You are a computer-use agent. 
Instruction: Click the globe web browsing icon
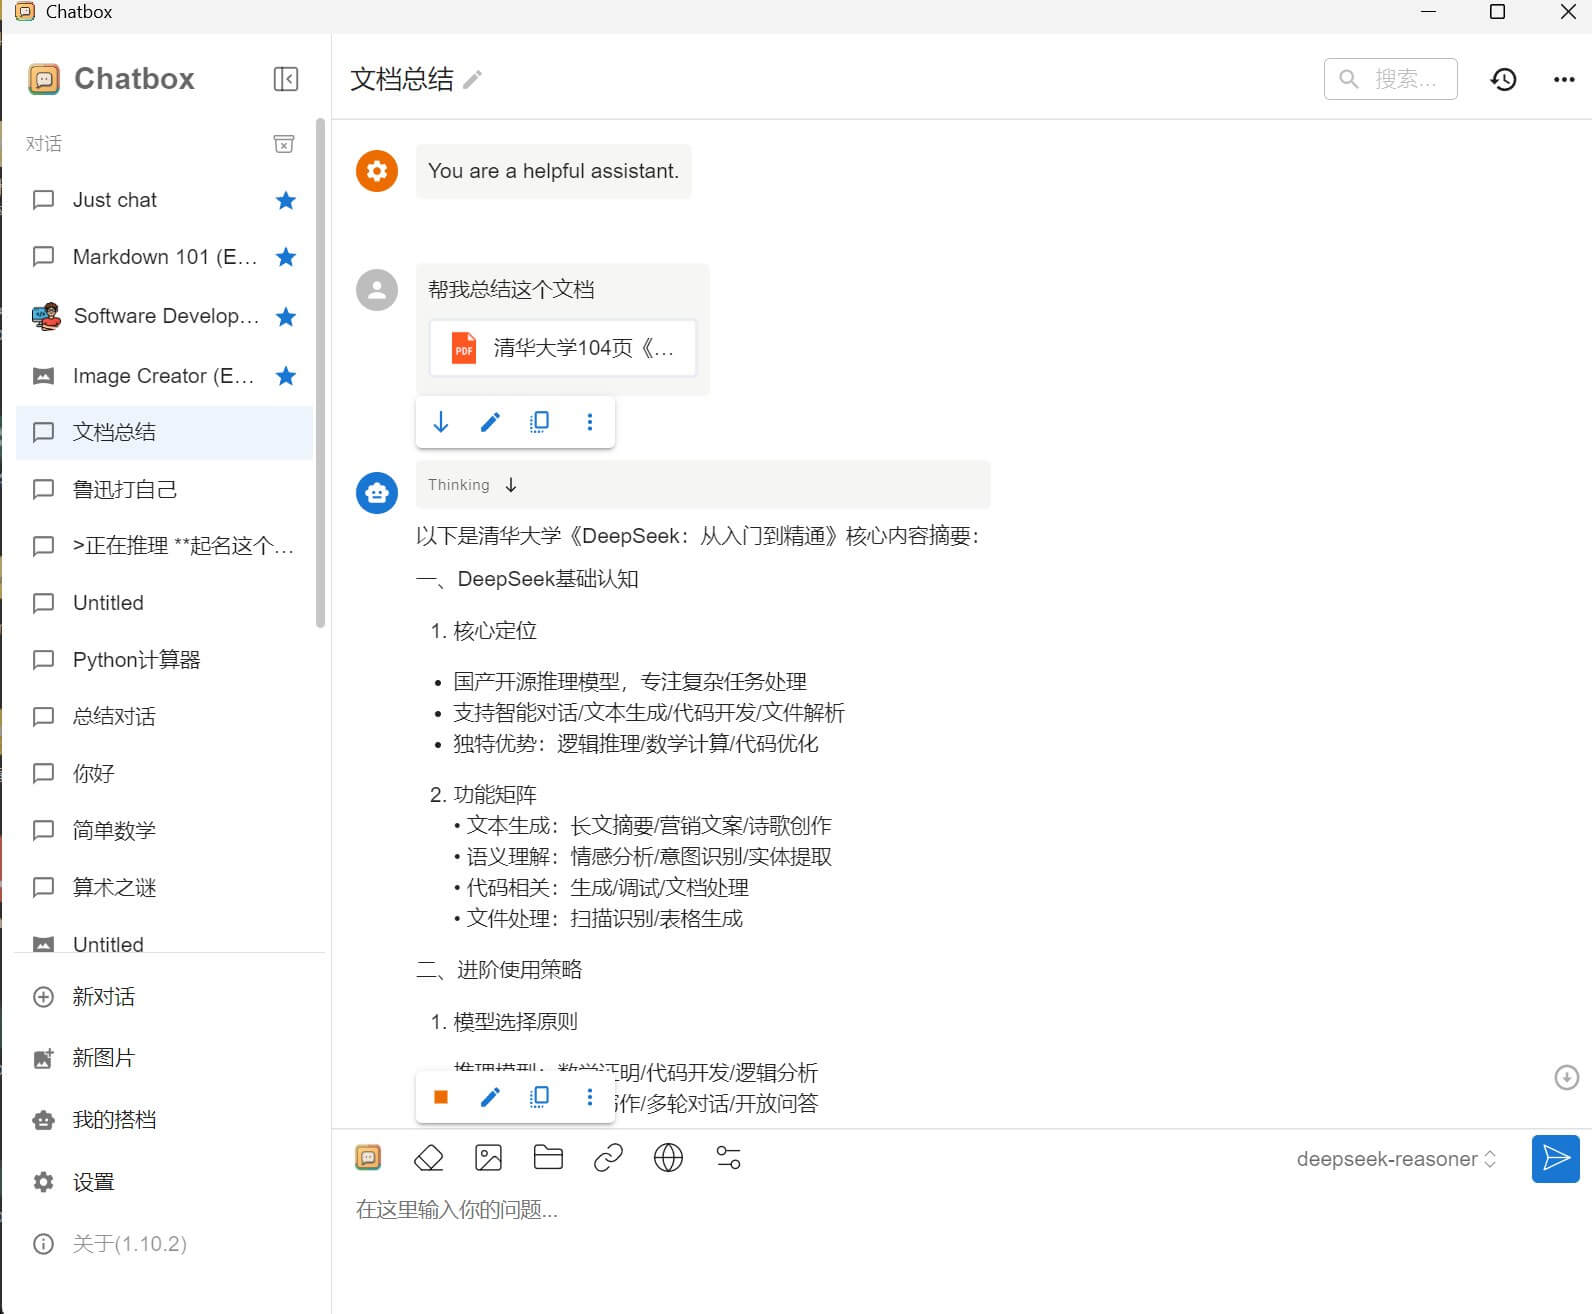[668, 1158]
